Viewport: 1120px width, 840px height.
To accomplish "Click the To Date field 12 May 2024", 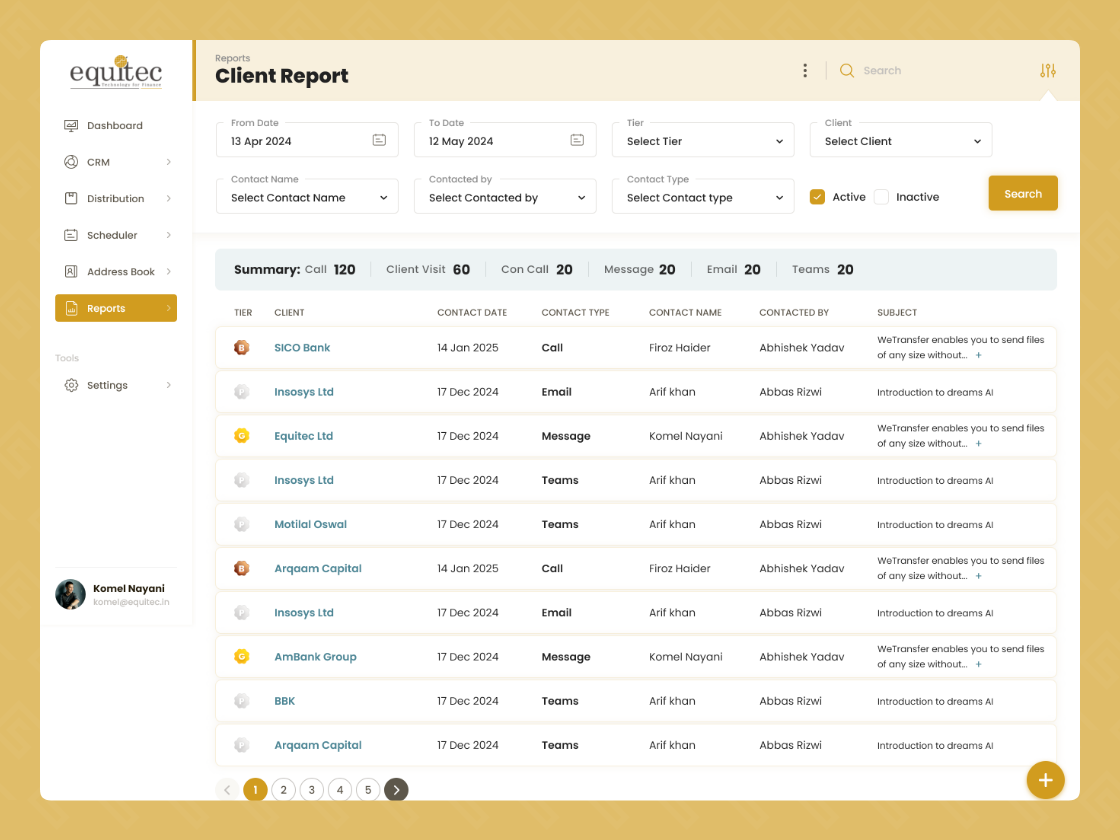I will point(505,140).
